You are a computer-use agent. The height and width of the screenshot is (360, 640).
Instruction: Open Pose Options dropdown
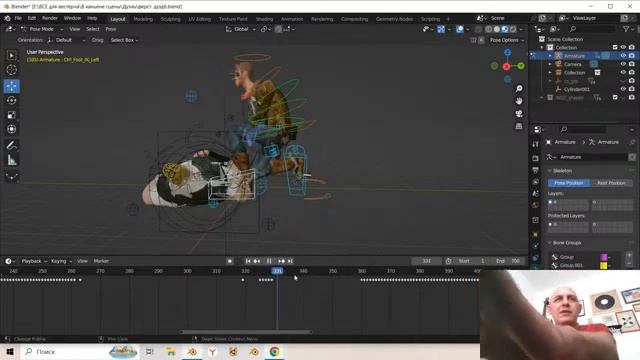click(x=507, y=40)
